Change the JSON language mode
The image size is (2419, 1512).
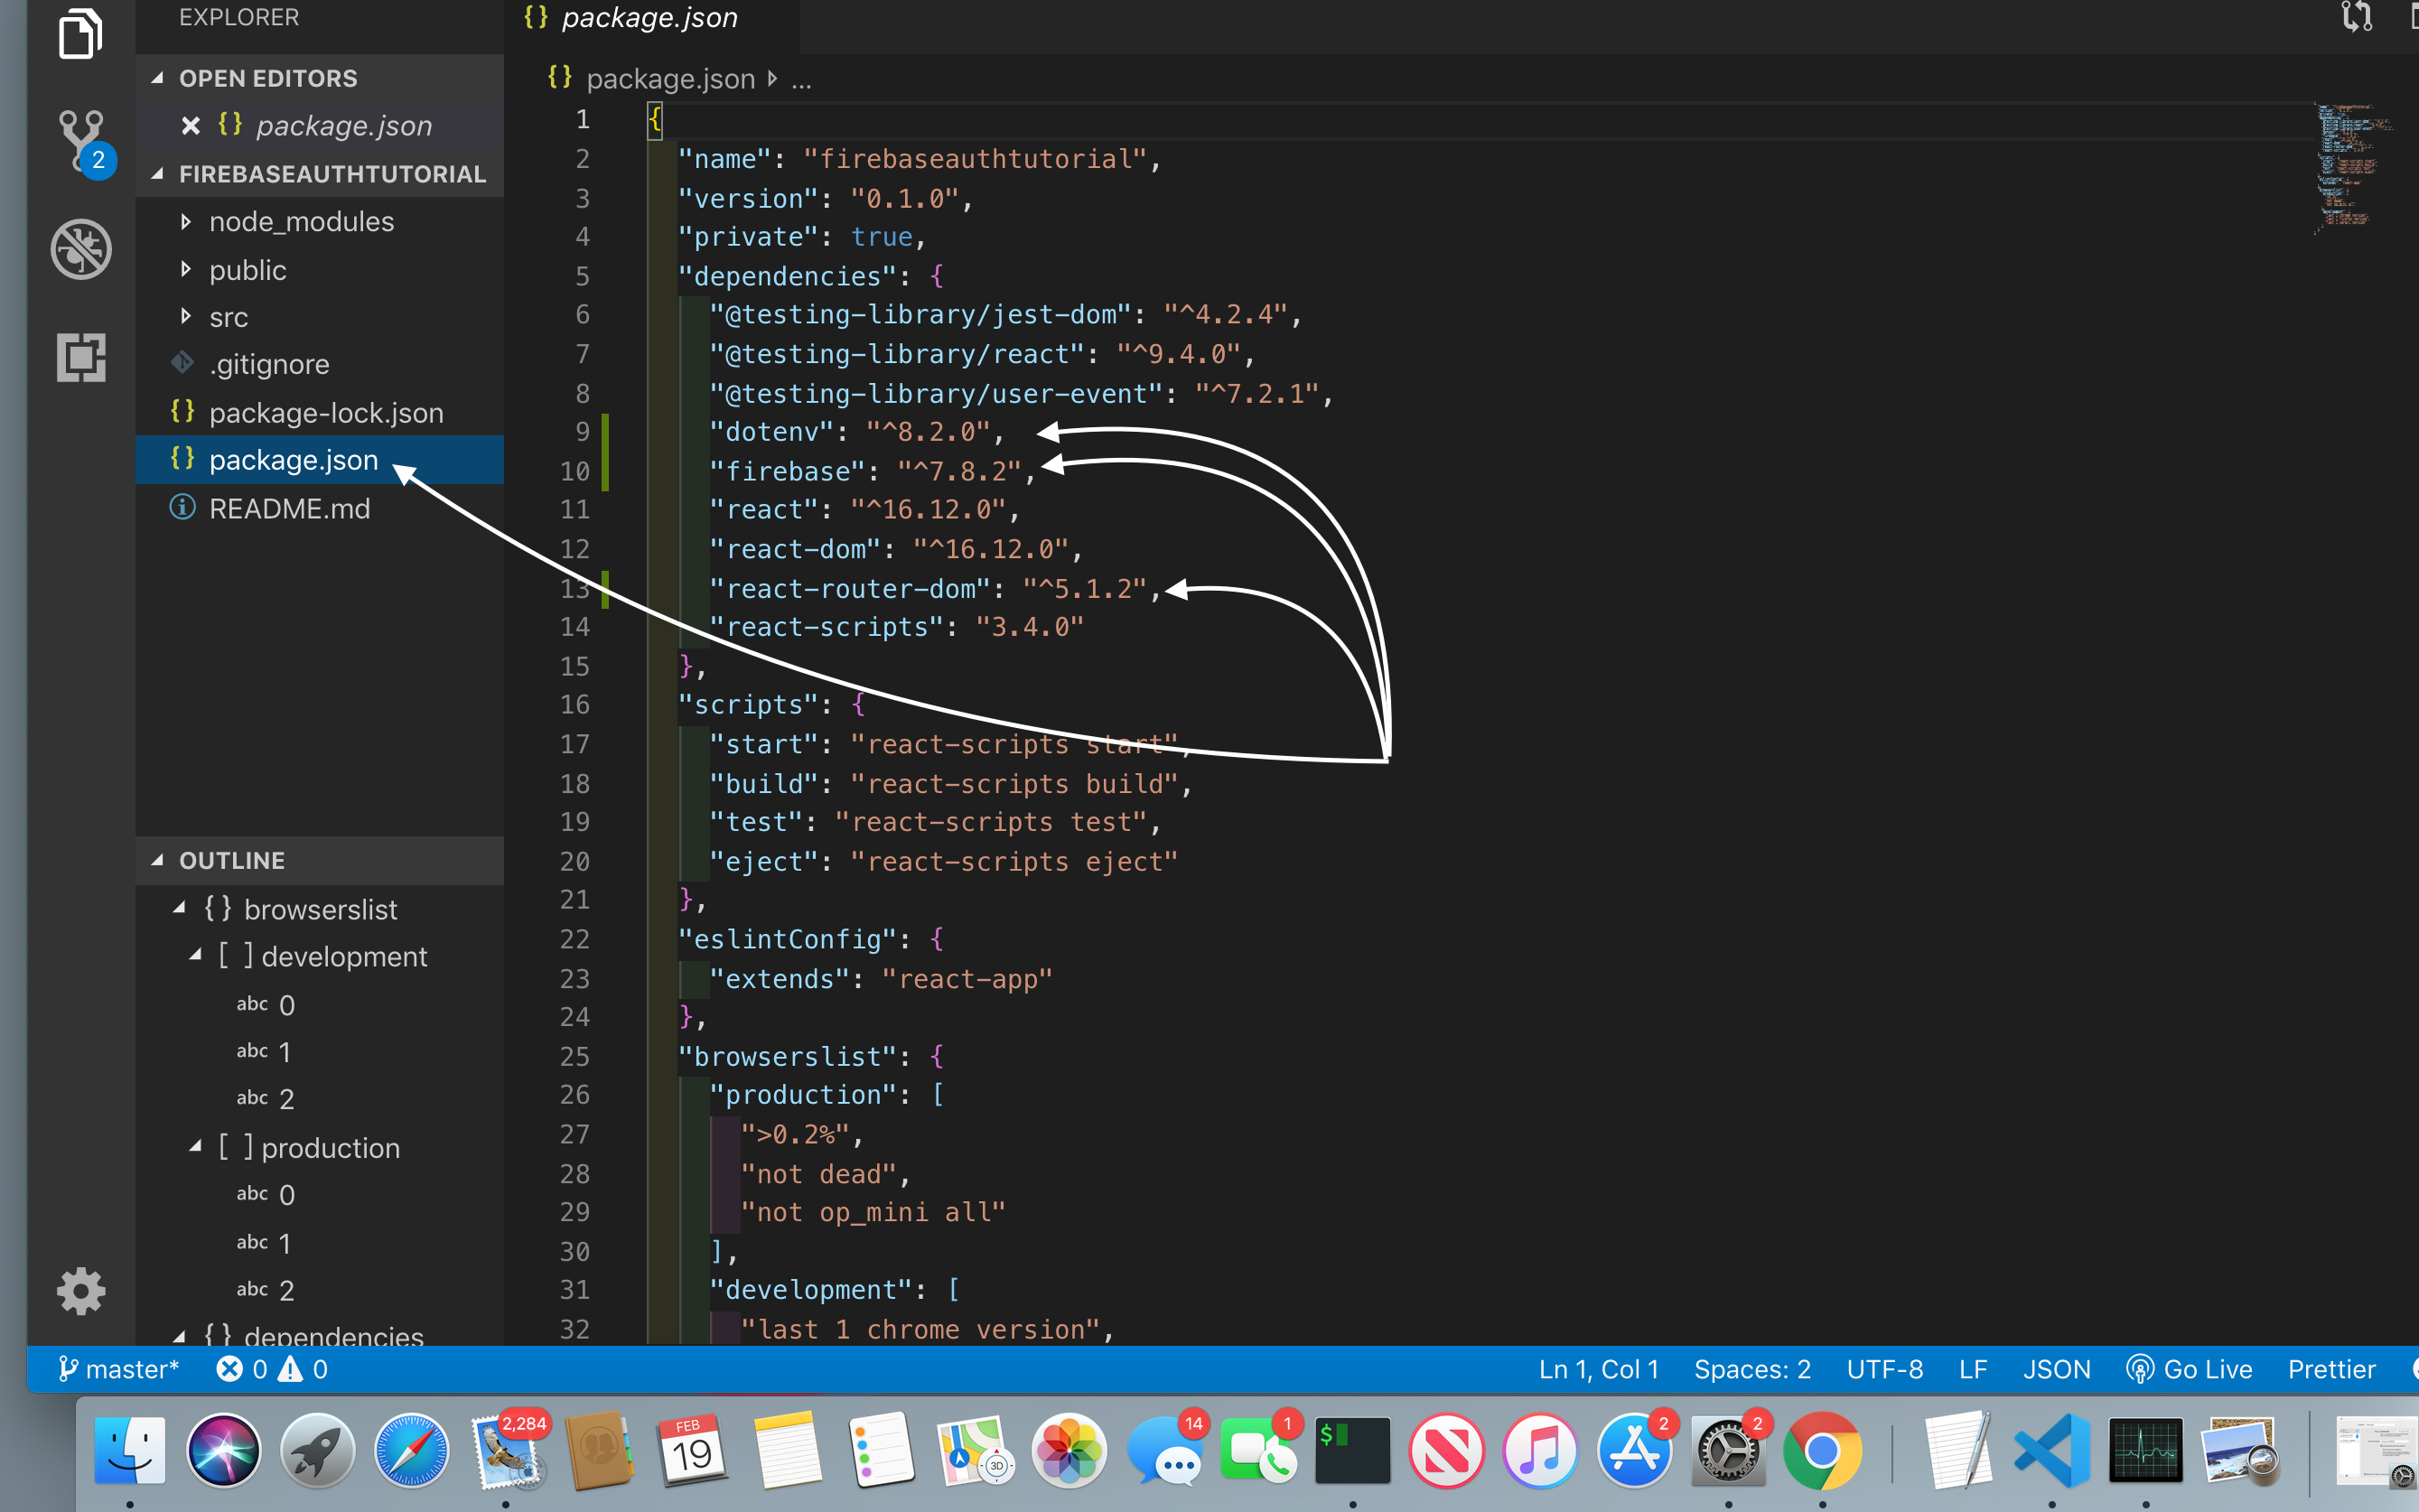(x=2056, y=1369)
